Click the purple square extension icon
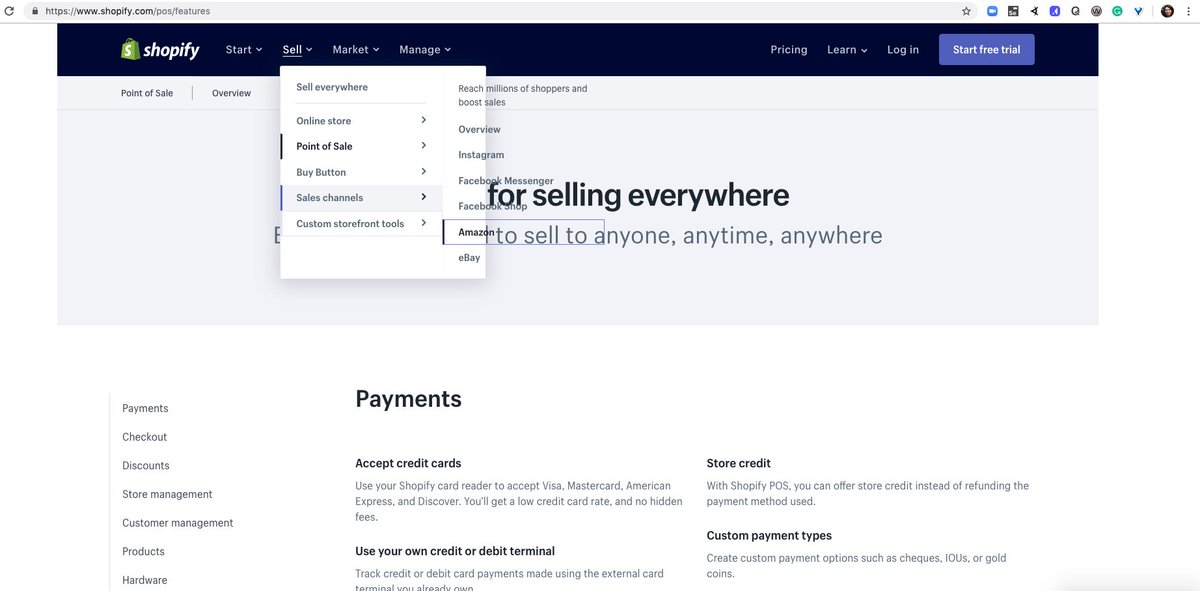Screen dimensions: 1200x591 pyautogui.click(x=1054, y=11)
